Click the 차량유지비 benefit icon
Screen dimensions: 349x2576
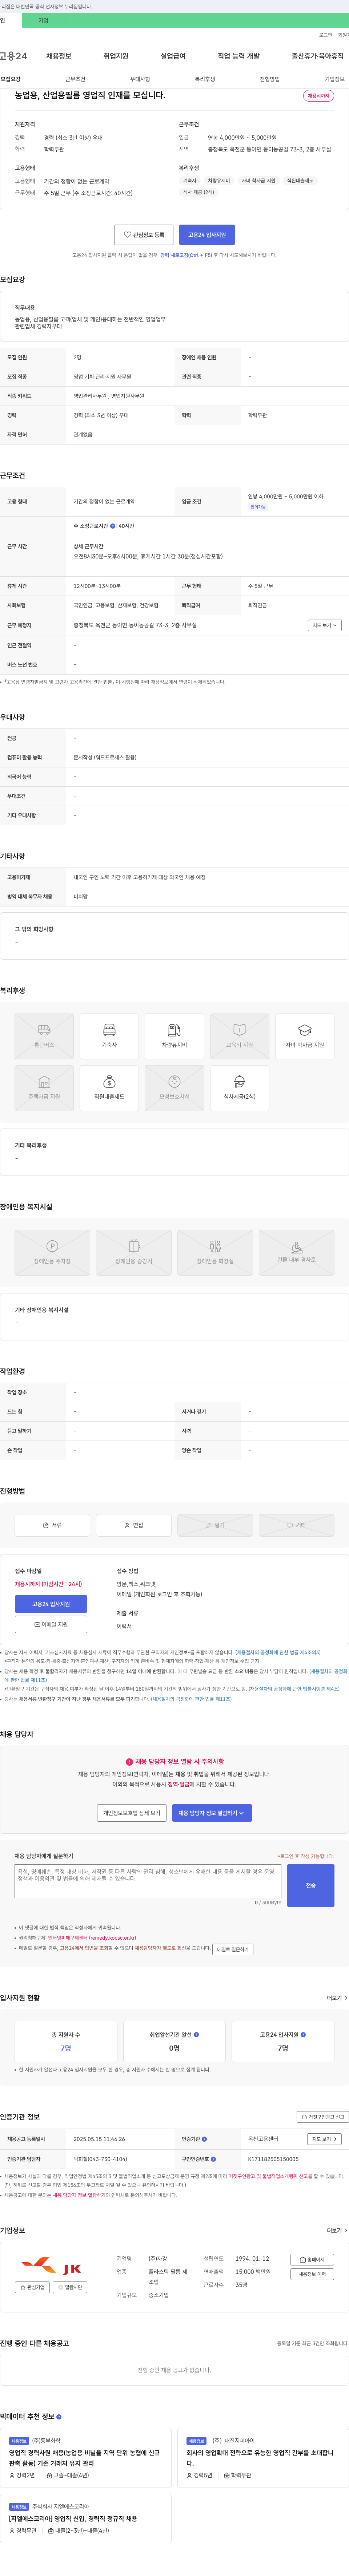pos(174,1036)
